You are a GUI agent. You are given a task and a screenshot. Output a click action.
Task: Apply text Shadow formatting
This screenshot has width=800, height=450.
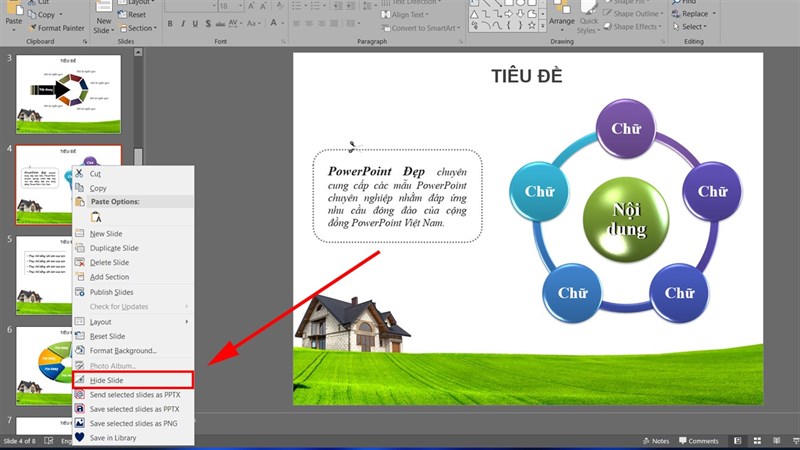click(208, 23)
